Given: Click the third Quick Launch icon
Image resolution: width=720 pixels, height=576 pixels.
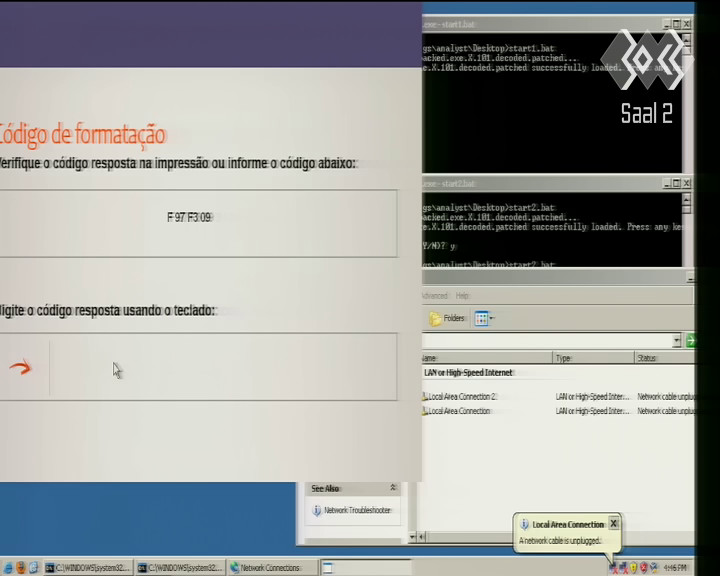Looking at the screenshot, I should 34,568.
